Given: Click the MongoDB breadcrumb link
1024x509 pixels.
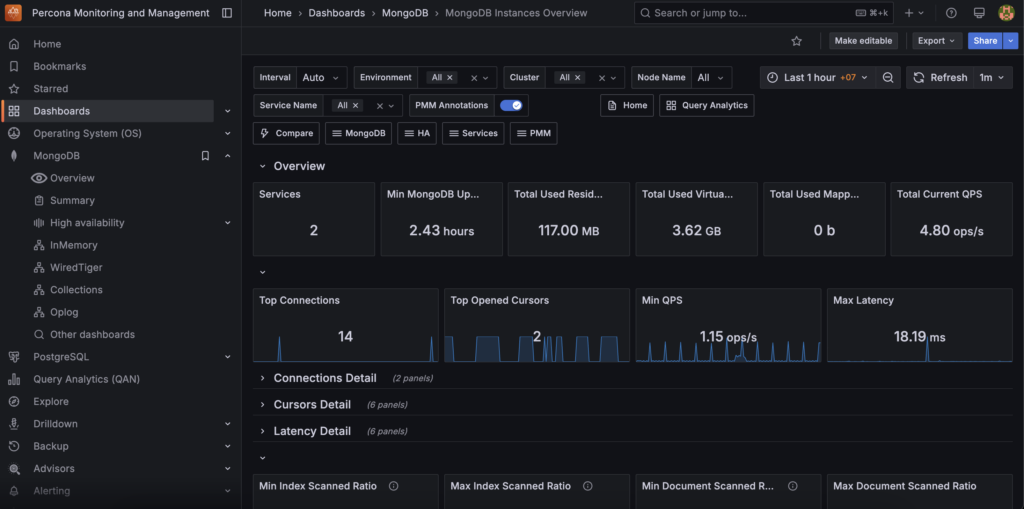Looking at the screenshot, I should coord(405,13).
